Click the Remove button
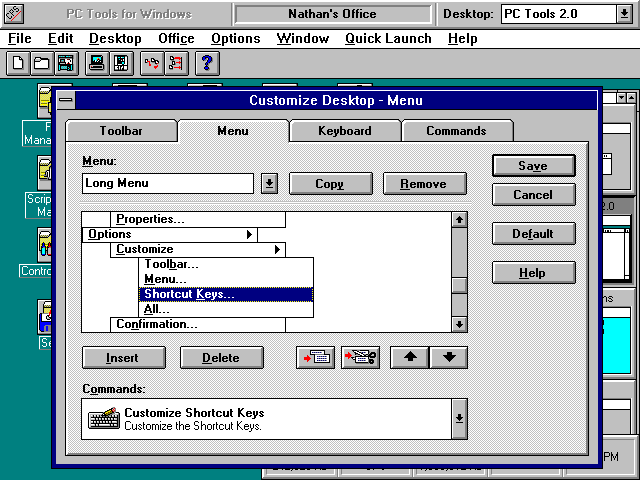The image size is (640, 480). tap(425, 184)
